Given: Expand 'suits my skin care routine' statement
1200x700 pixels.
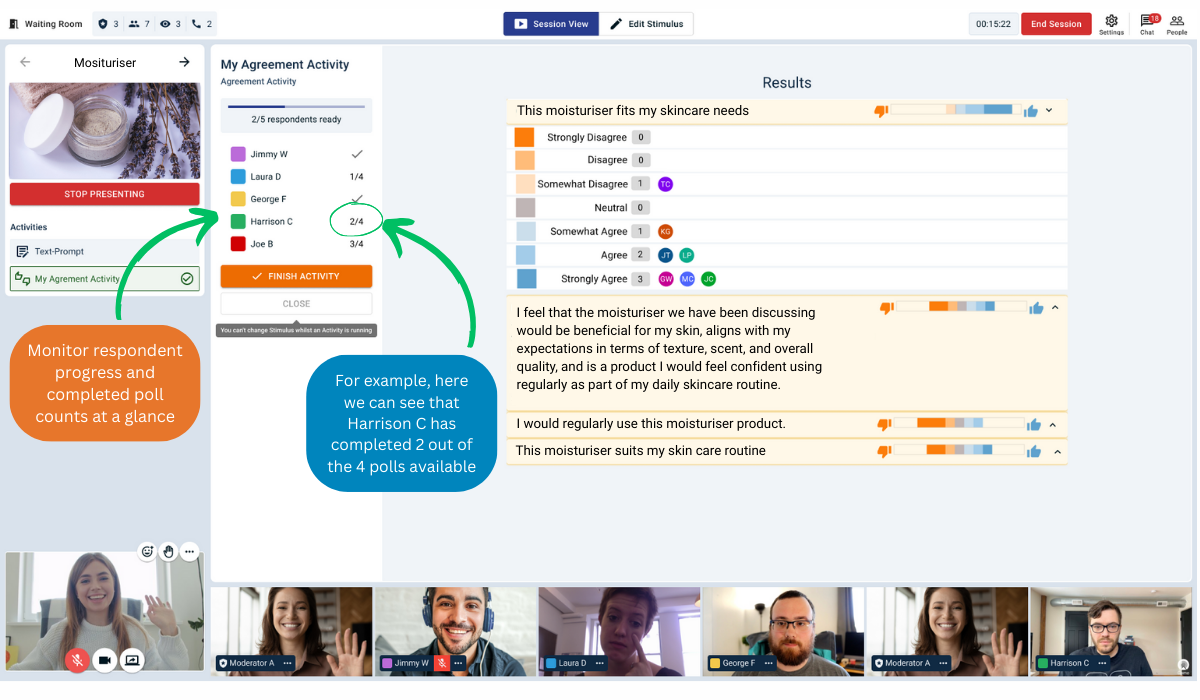Looking at the screenshot, I should coord(1054,451).
